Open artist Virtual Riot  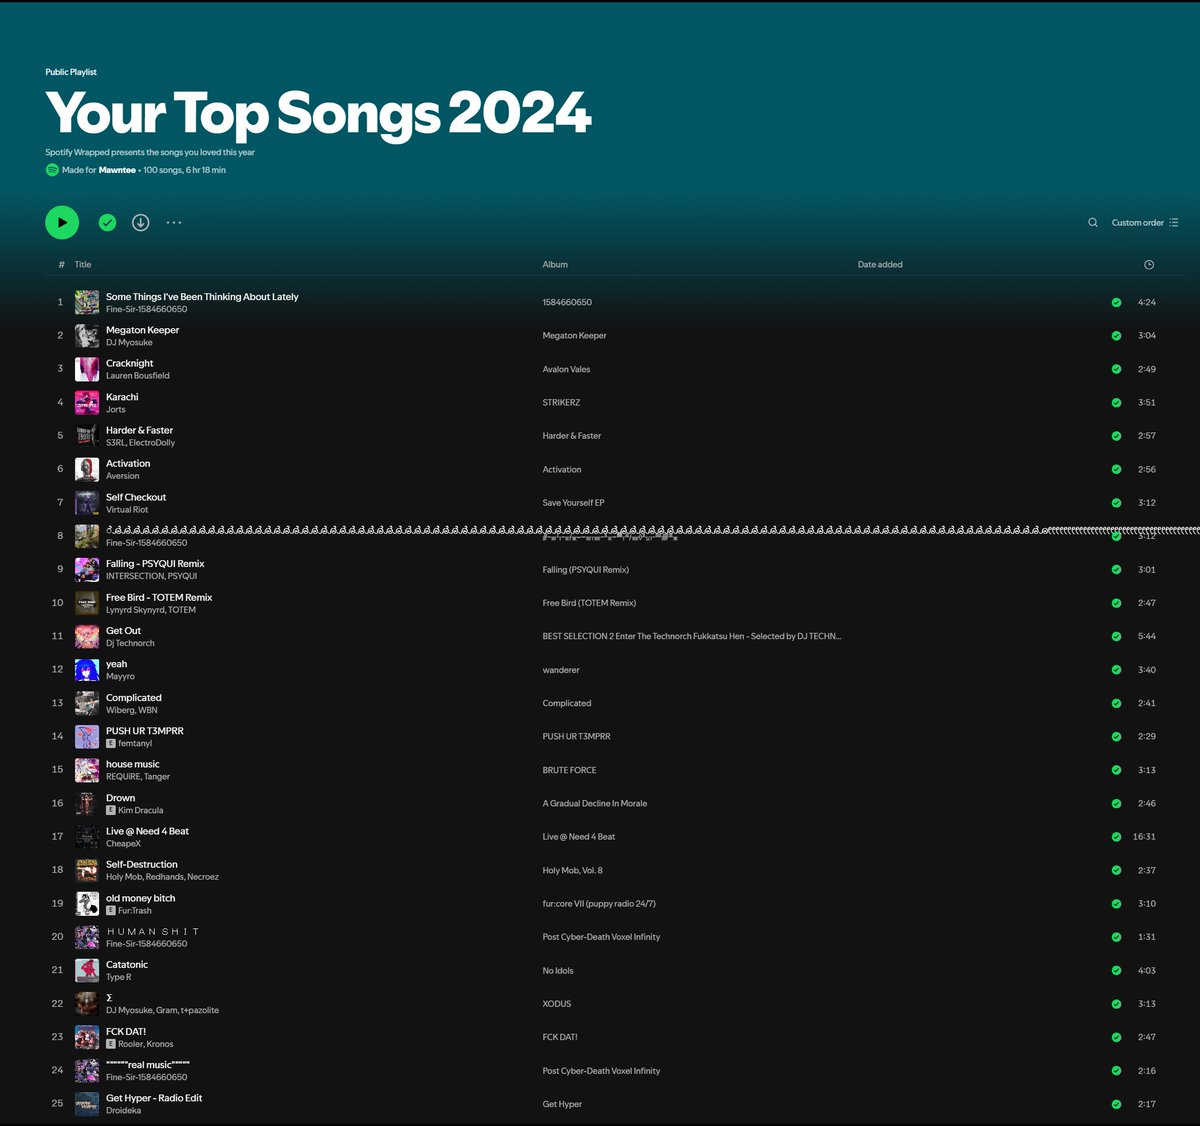coord(127,510)
